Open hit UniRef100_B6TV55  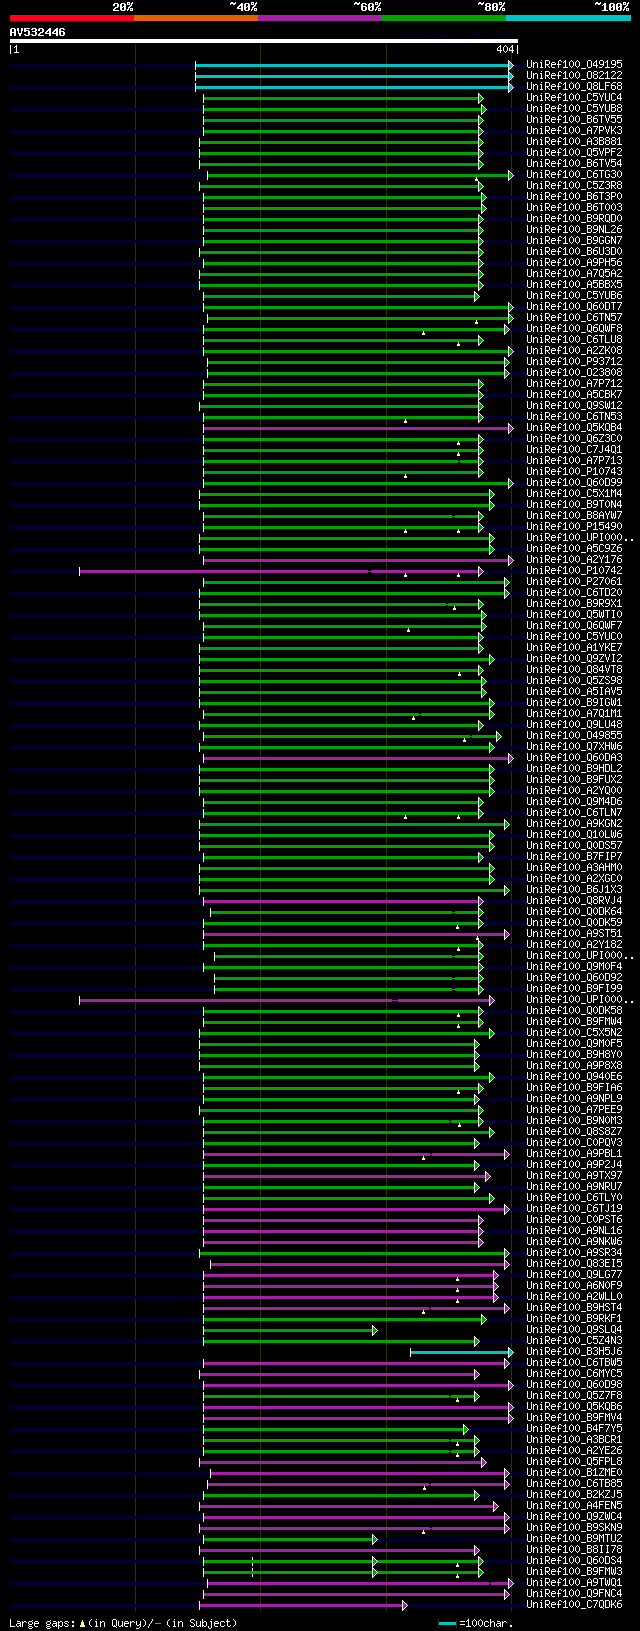[x=574, y=120]
